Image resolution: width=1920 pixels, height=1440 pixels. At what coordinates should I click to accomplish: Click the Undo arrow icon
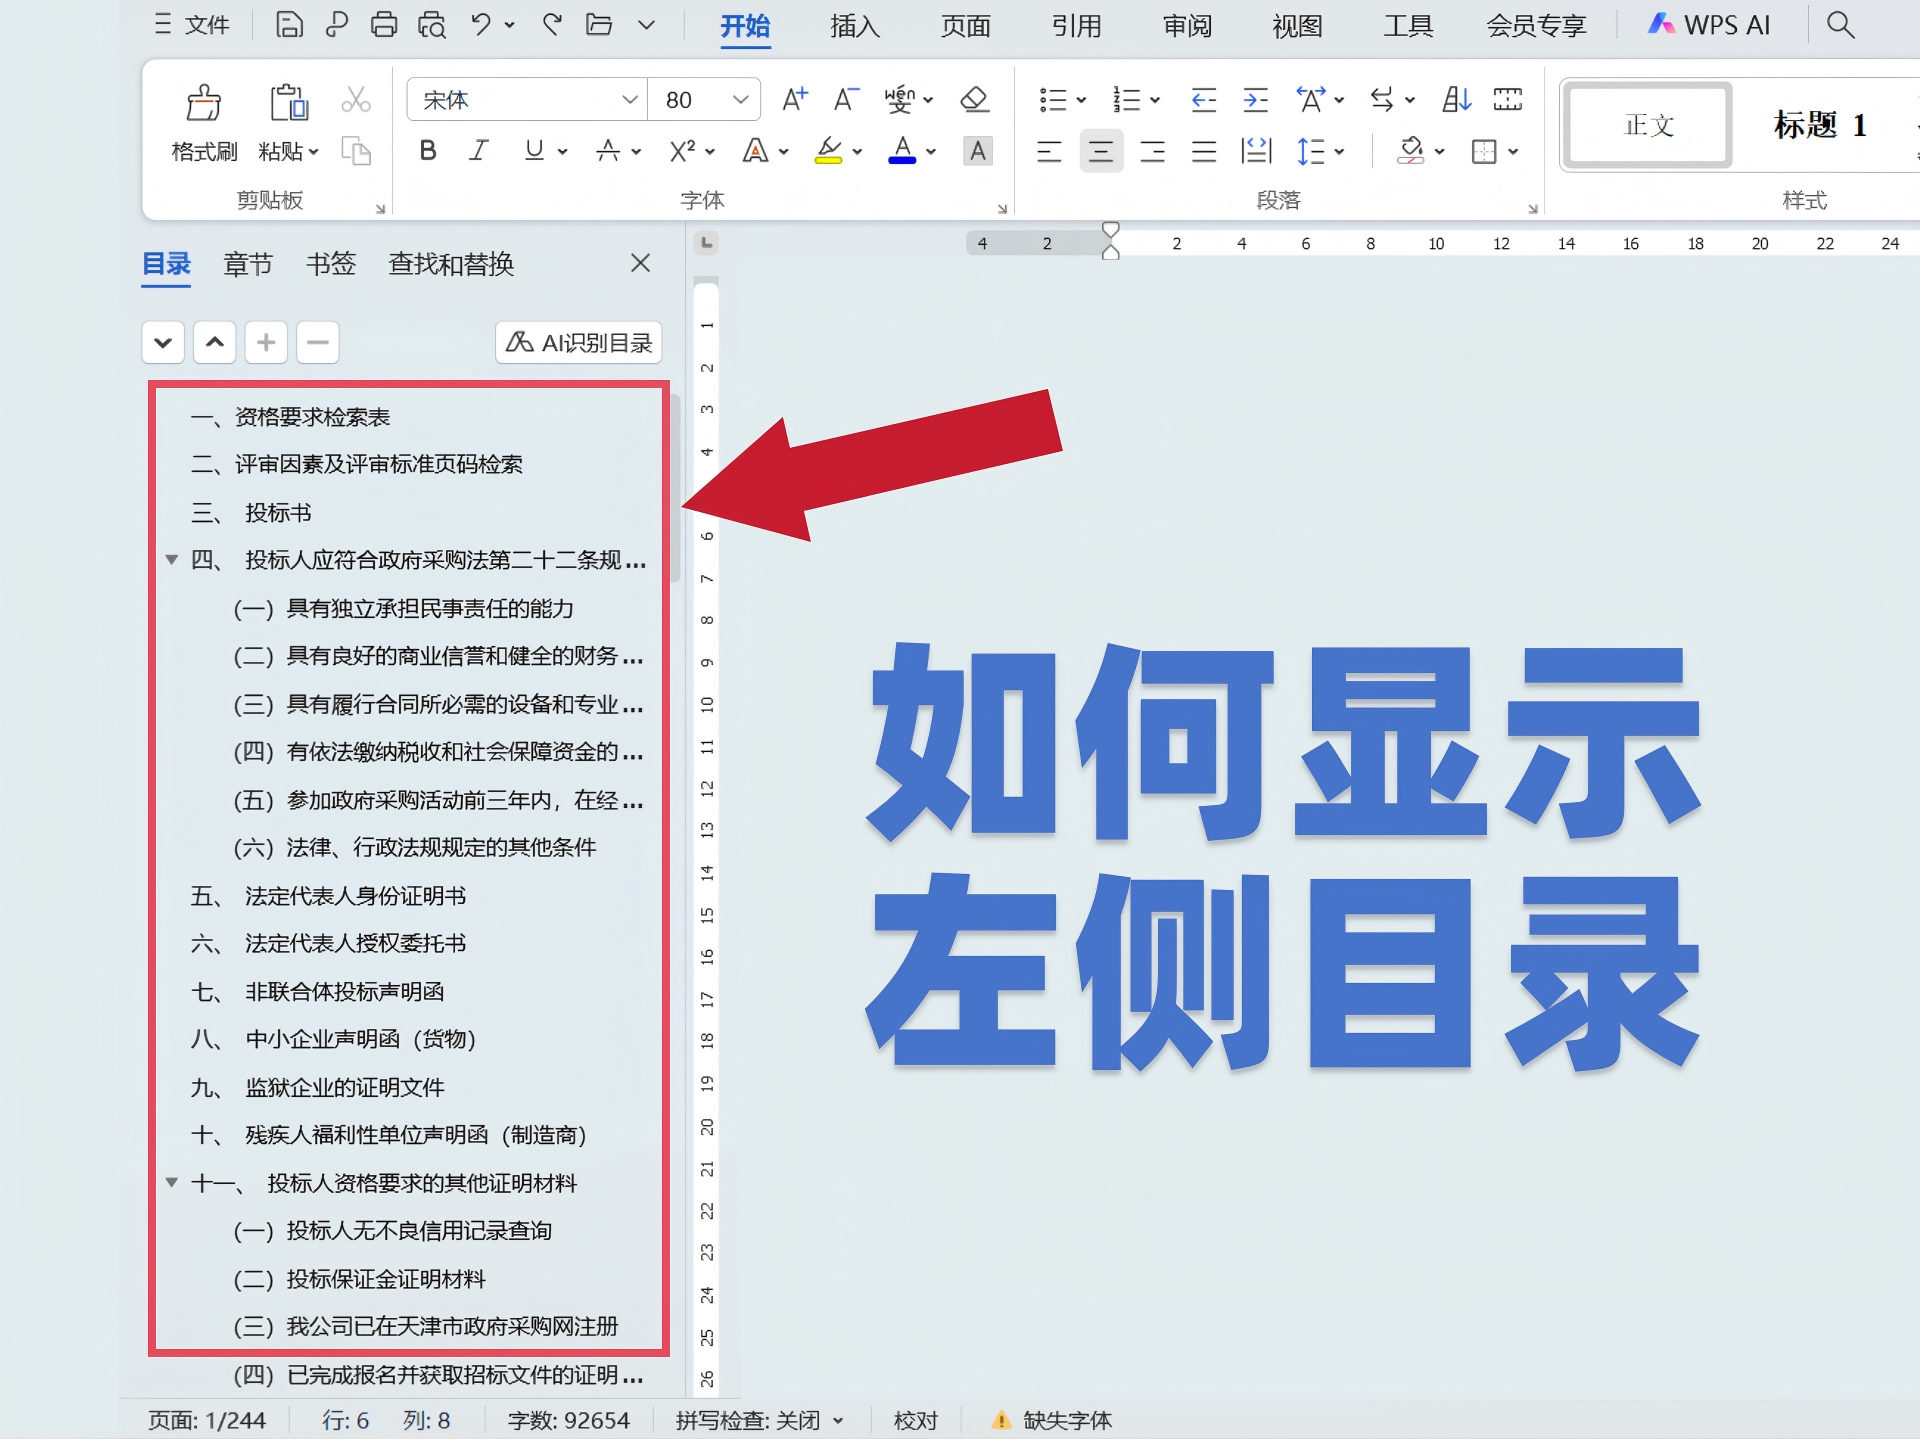(481, 25)
